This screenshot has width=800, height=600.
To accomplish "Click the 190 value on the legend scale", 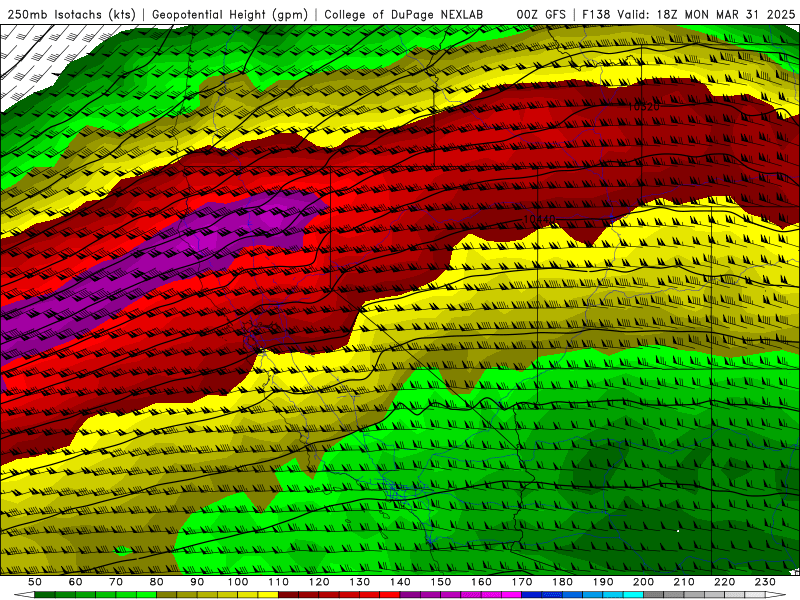I will (603, 582).
